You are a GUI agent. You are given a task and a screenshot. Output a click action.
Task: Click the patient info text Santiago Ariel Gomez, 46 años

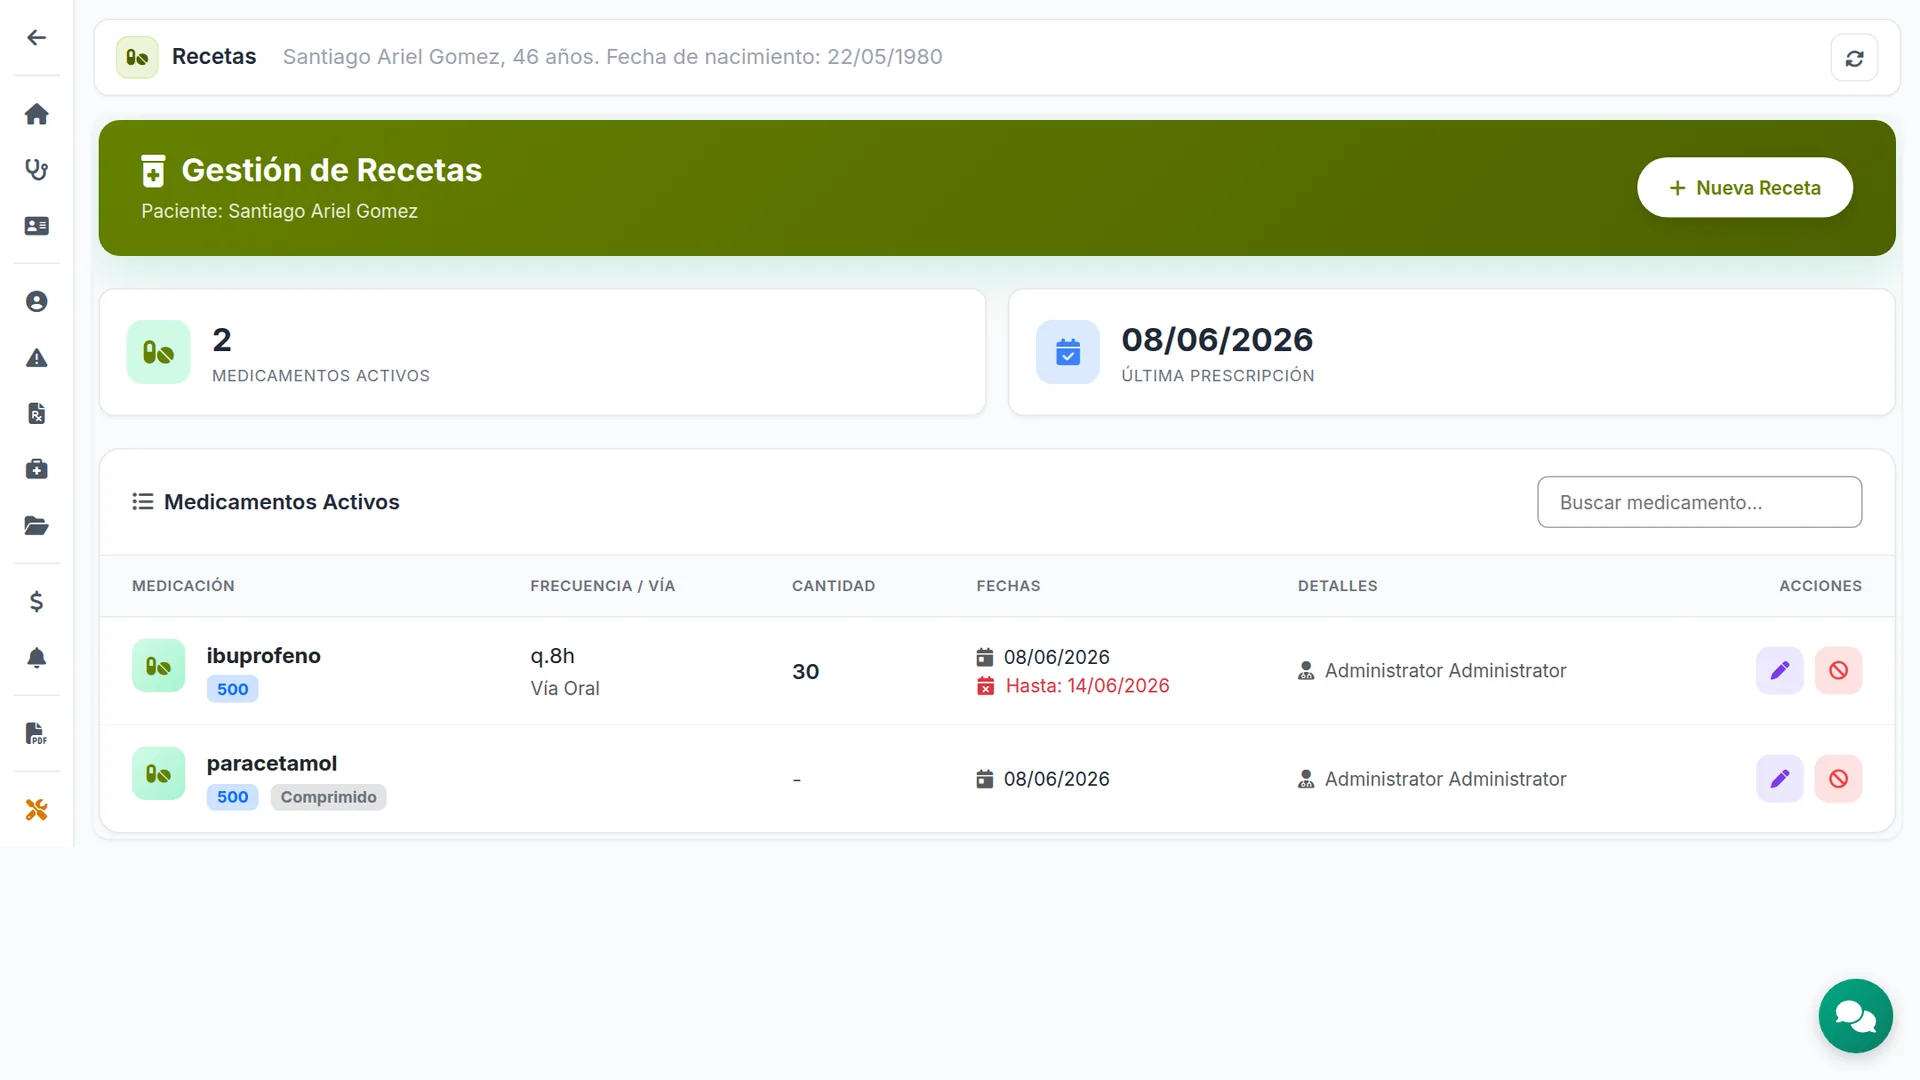click(x=612, y=57)
